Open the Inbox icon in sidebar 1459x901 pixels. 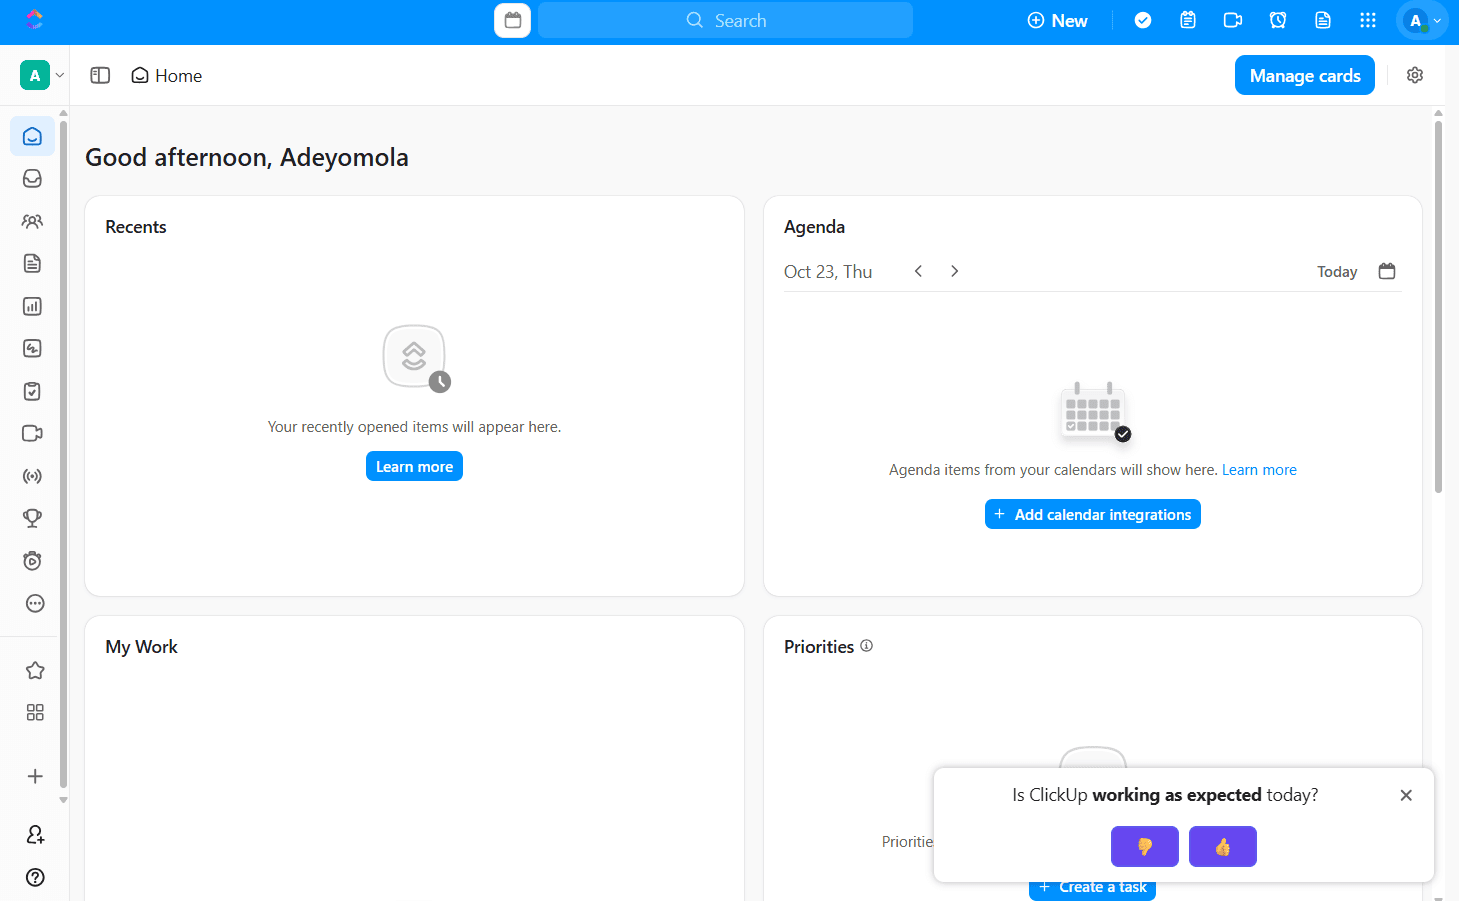coord(32,178)
